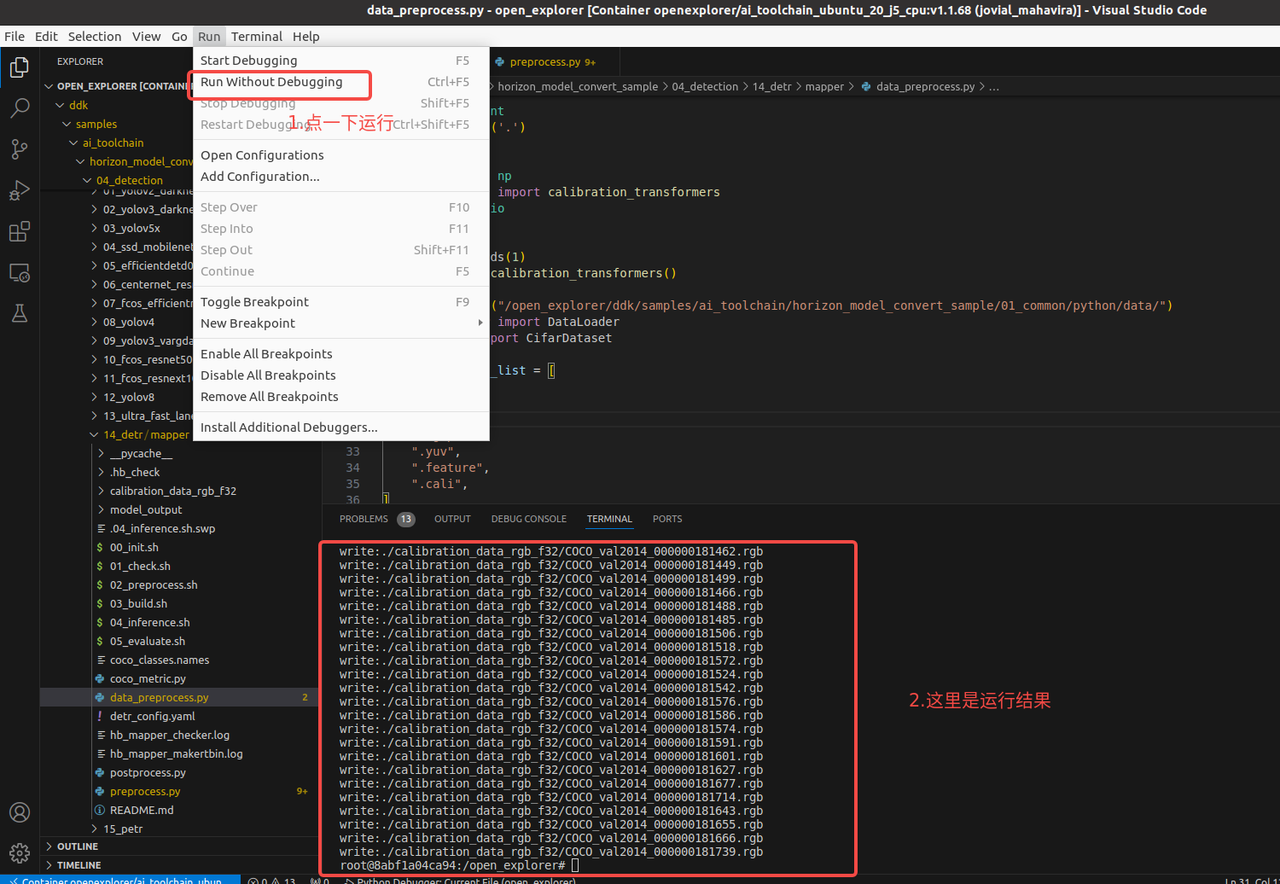Open the Remote Explorer icon
Viewport: 1280px width, 884px height.
click(x=19, y=273)
